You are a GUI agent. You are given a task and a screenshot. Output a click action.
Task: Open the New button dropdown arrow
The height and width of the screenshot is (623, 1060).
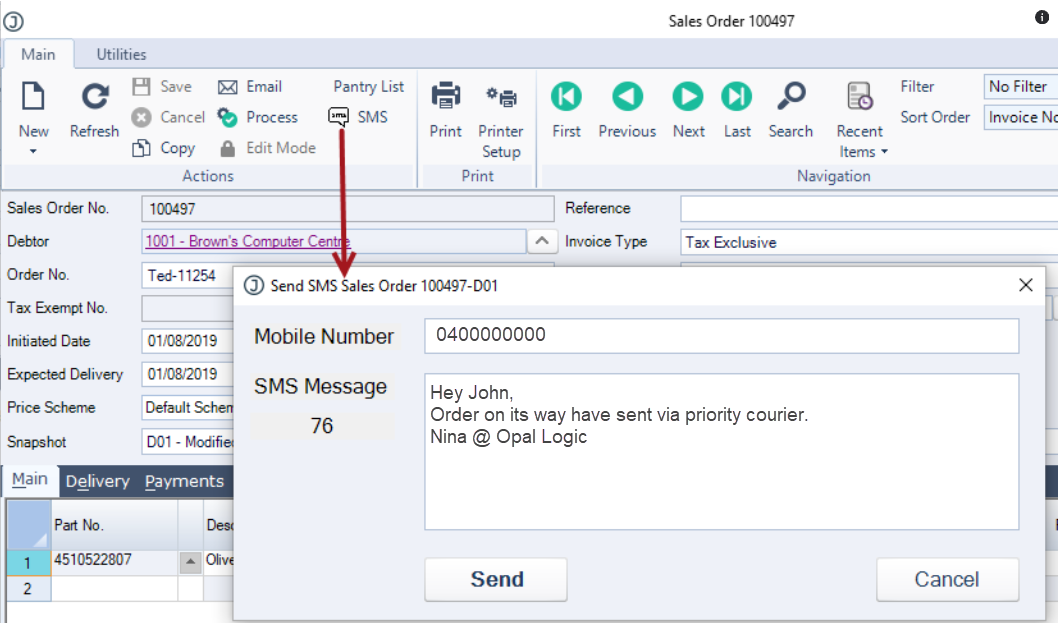click(x=33, y=151)
